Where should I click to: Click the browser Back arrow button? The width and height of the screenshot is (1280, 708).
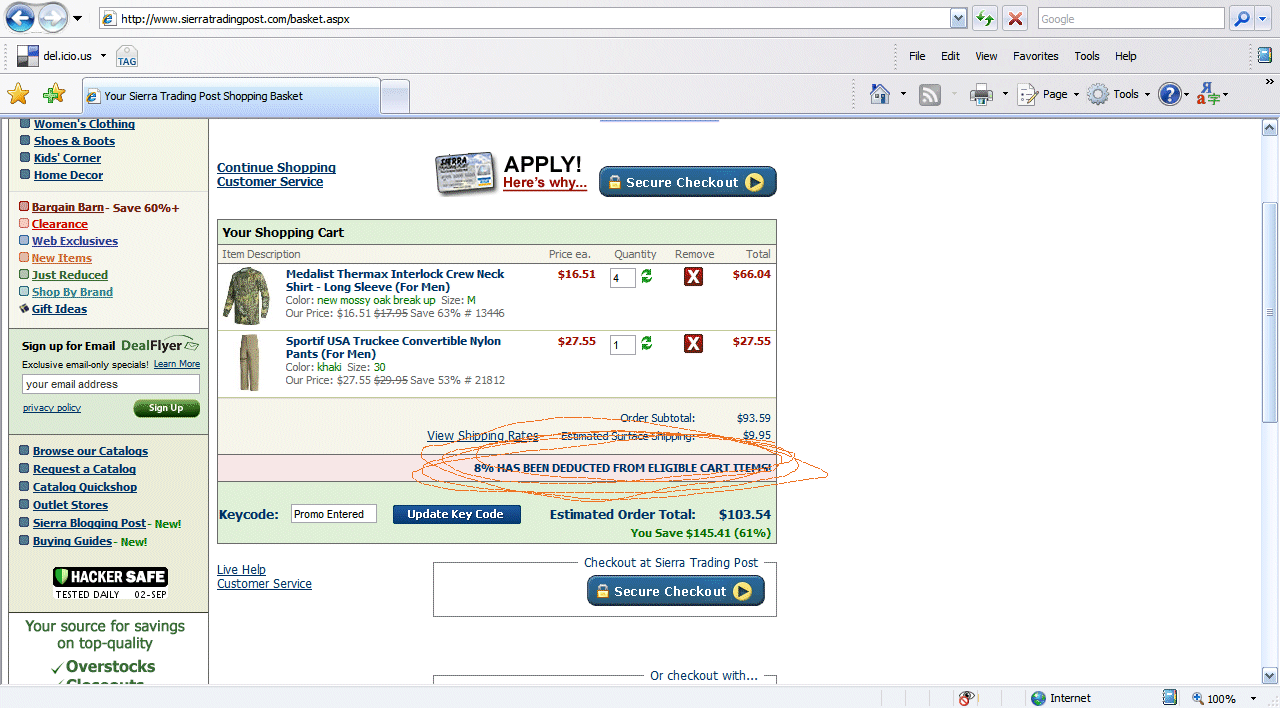click(20, 18)
